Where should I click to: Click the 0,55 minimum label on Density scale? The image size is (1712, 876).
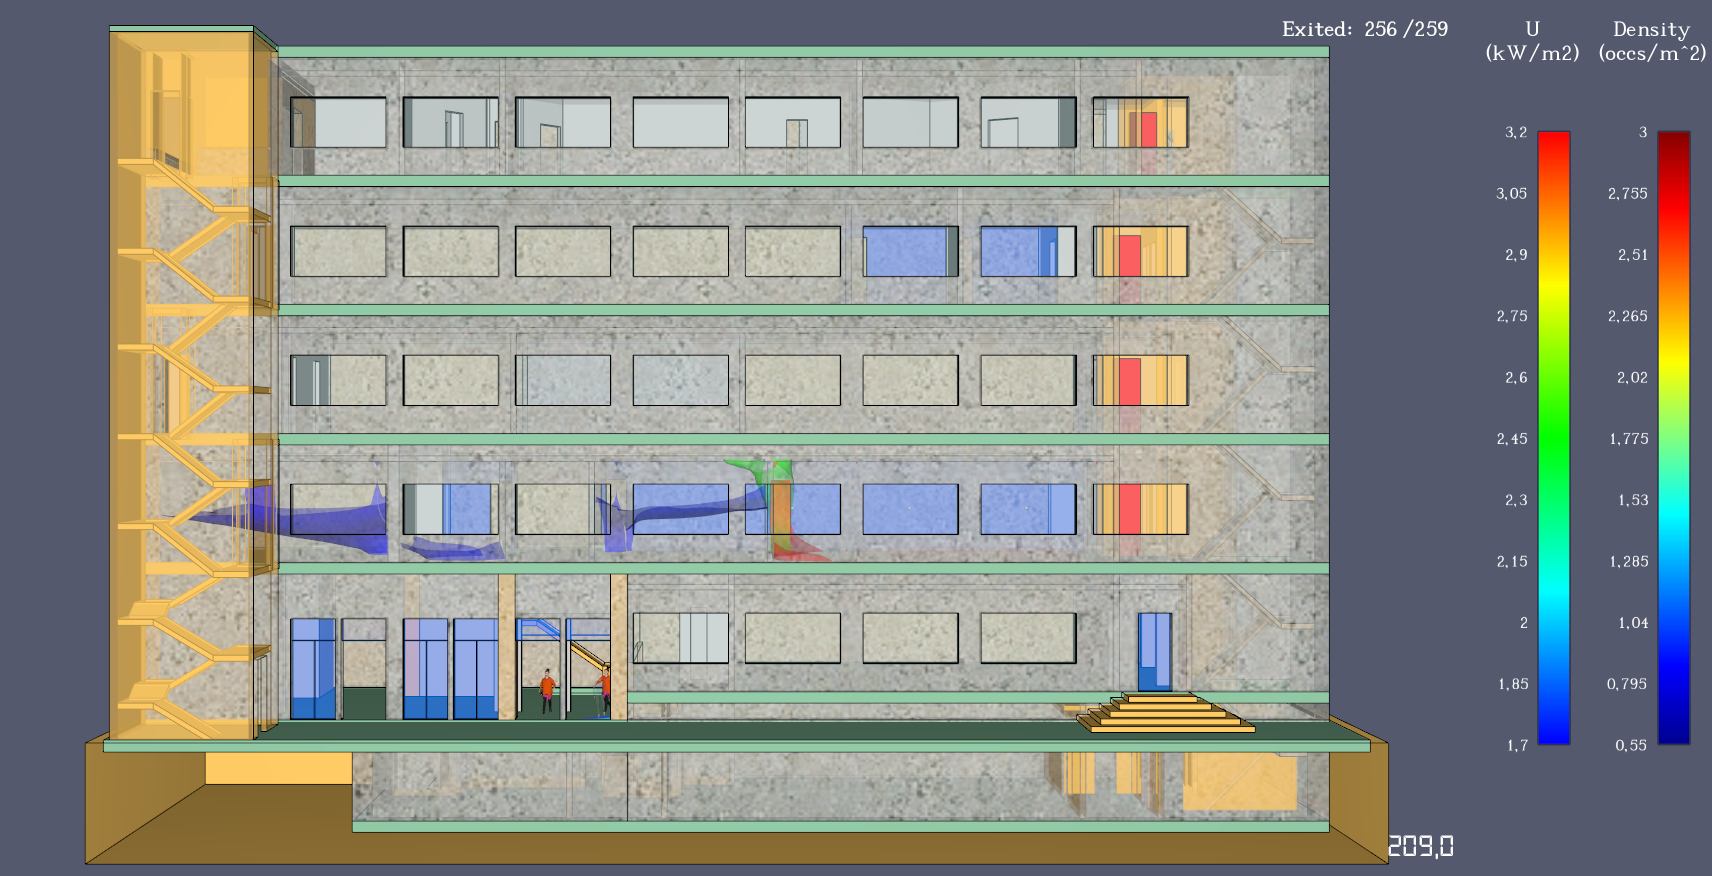(x=1630, y=745)
